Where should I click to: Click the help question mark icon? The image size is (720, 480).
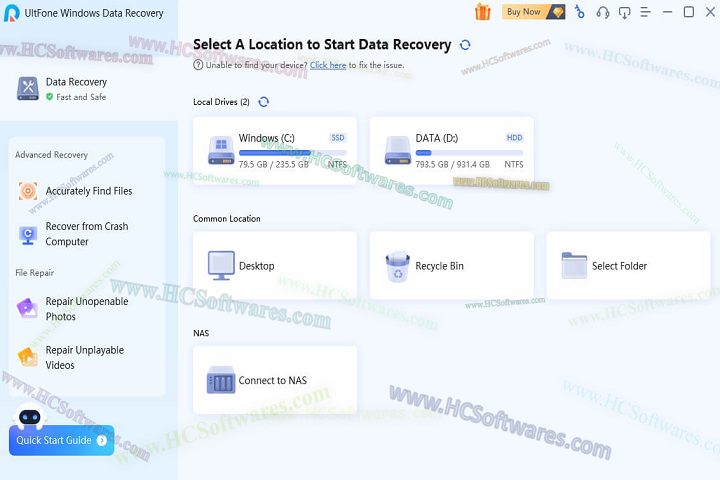[198, 65]
